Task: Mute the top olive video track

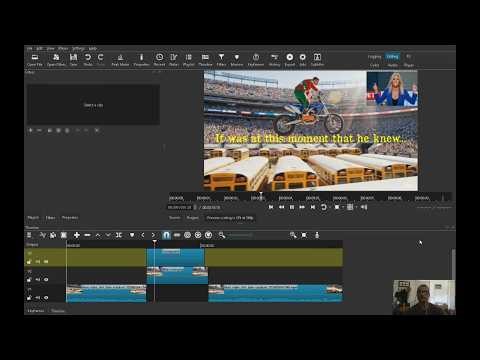Action: [x=38, y=262]
